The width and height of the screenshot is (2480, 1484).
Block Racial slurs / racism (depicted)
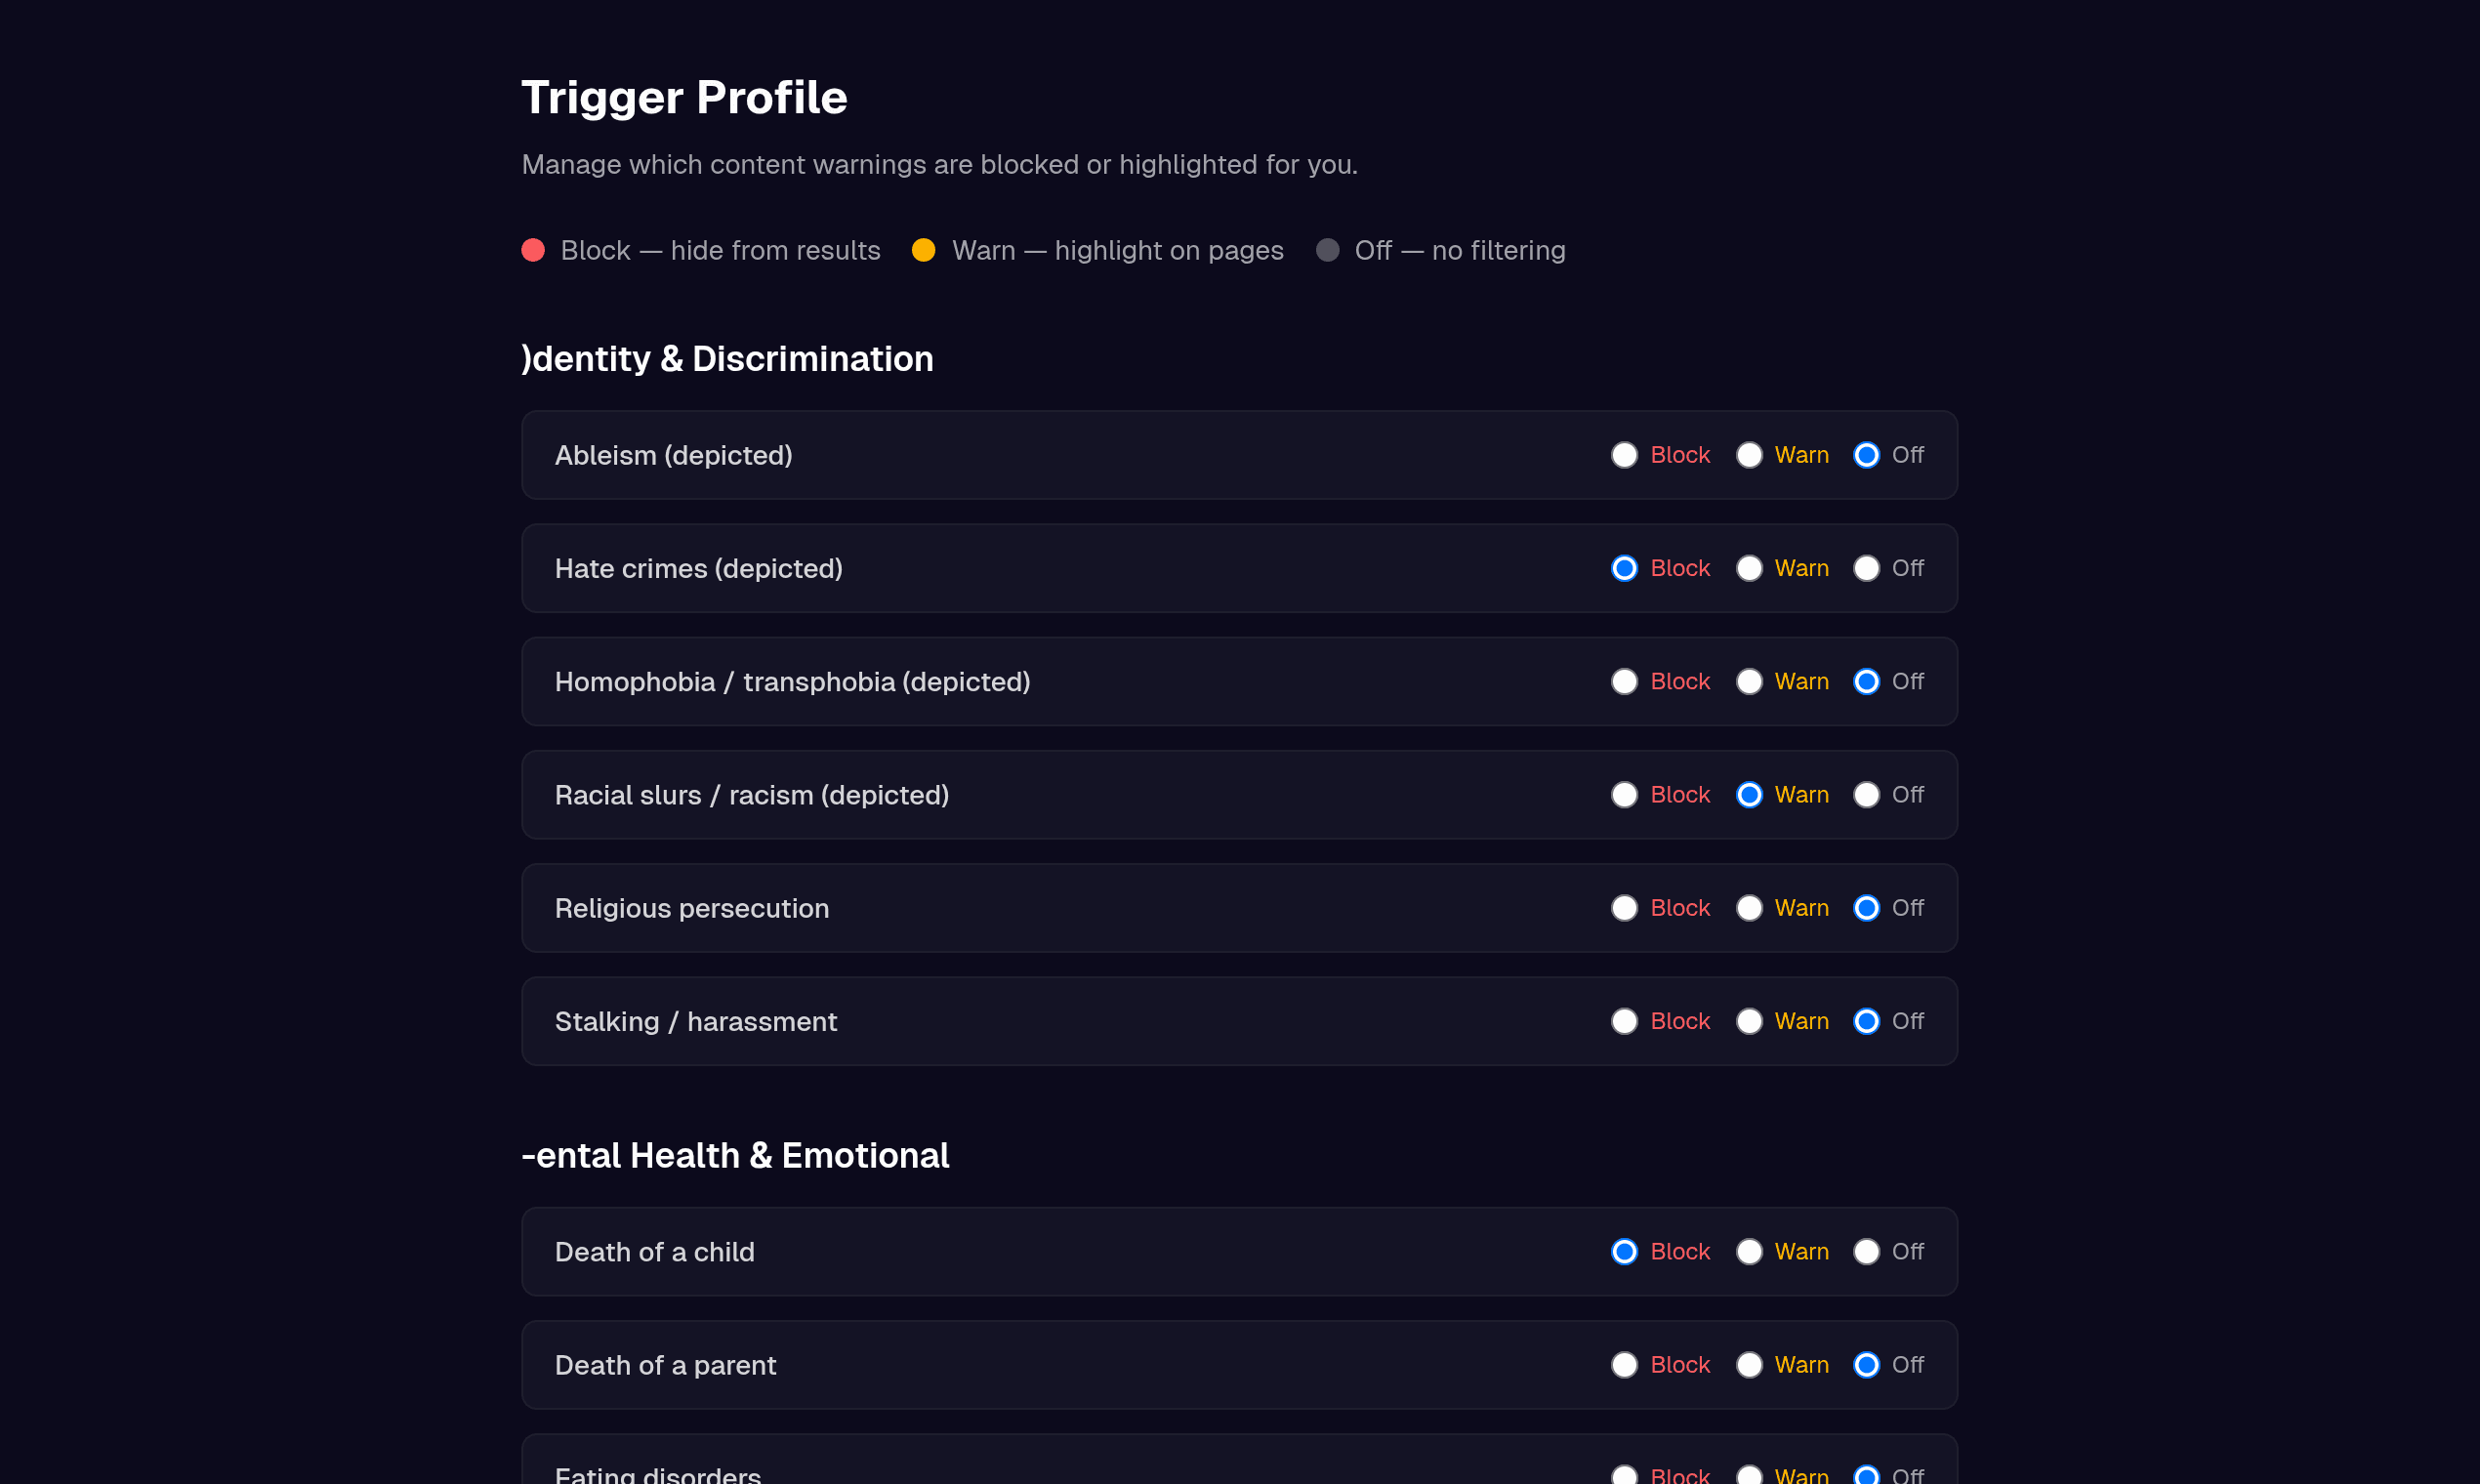[1624, 795]
